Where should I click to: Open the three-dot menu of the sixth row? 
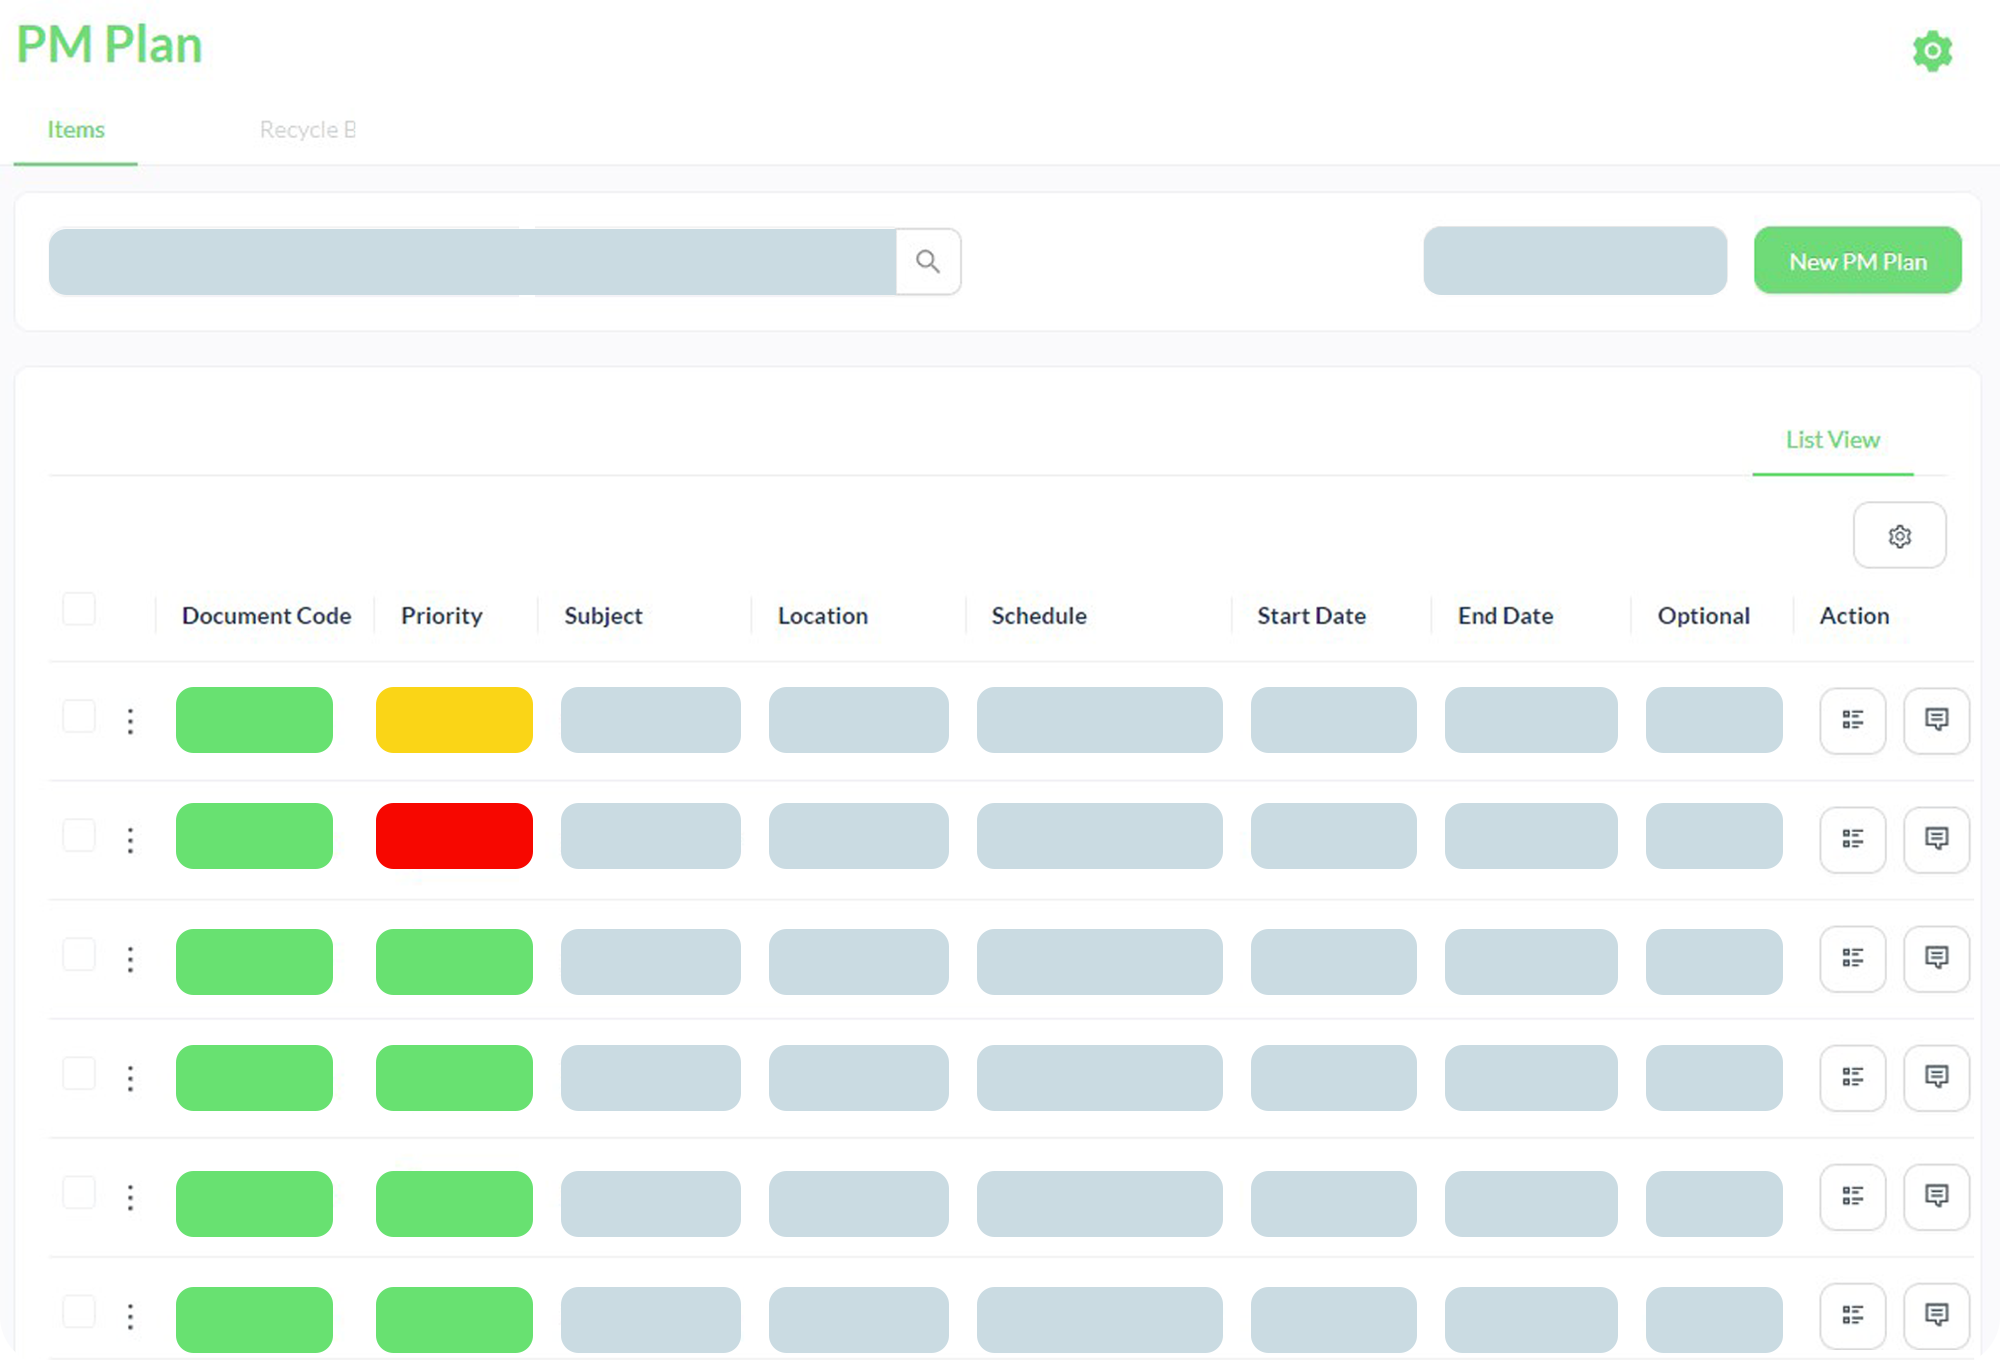[x=130, y=1316]
